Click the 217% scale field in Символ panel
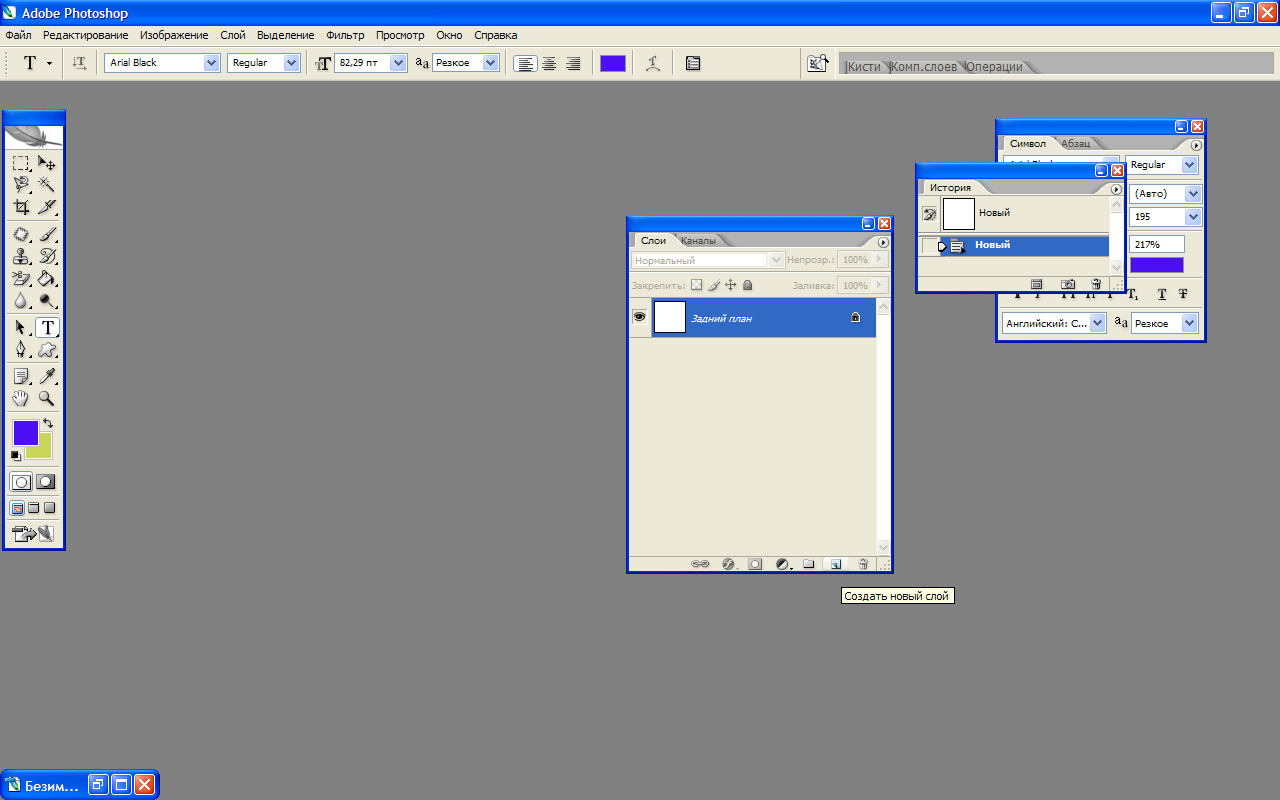 tap(1157, 244)
